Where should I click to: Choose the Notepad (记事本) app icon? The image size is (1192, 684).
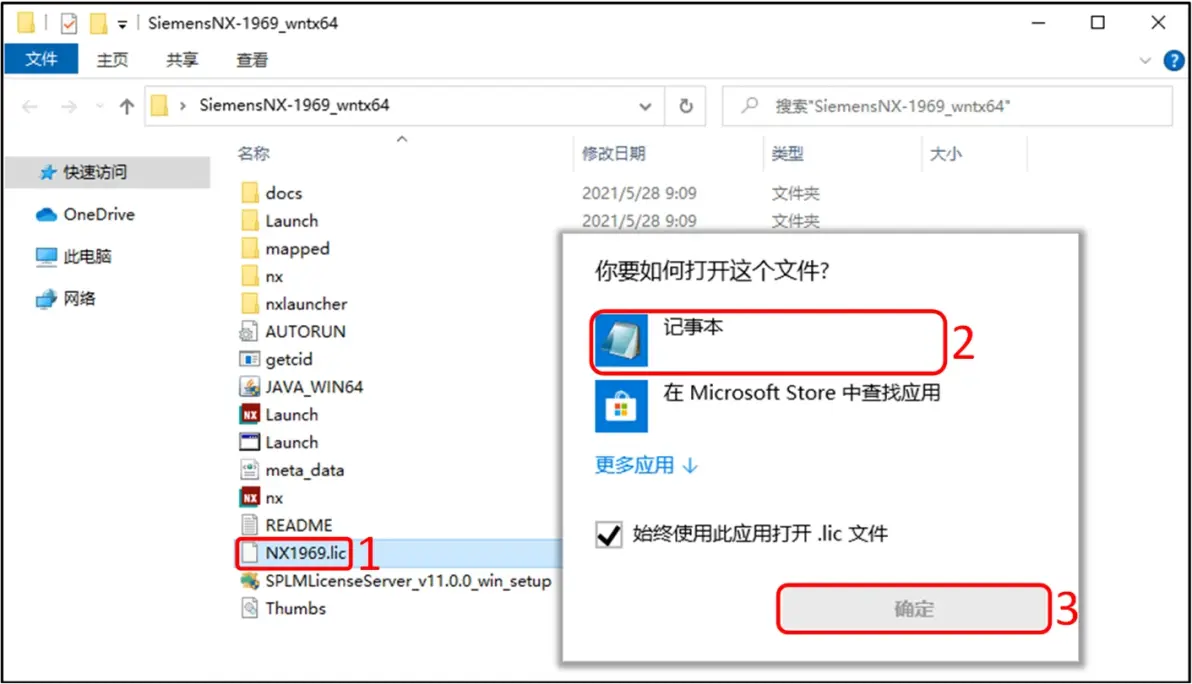(x=621, y=341)
